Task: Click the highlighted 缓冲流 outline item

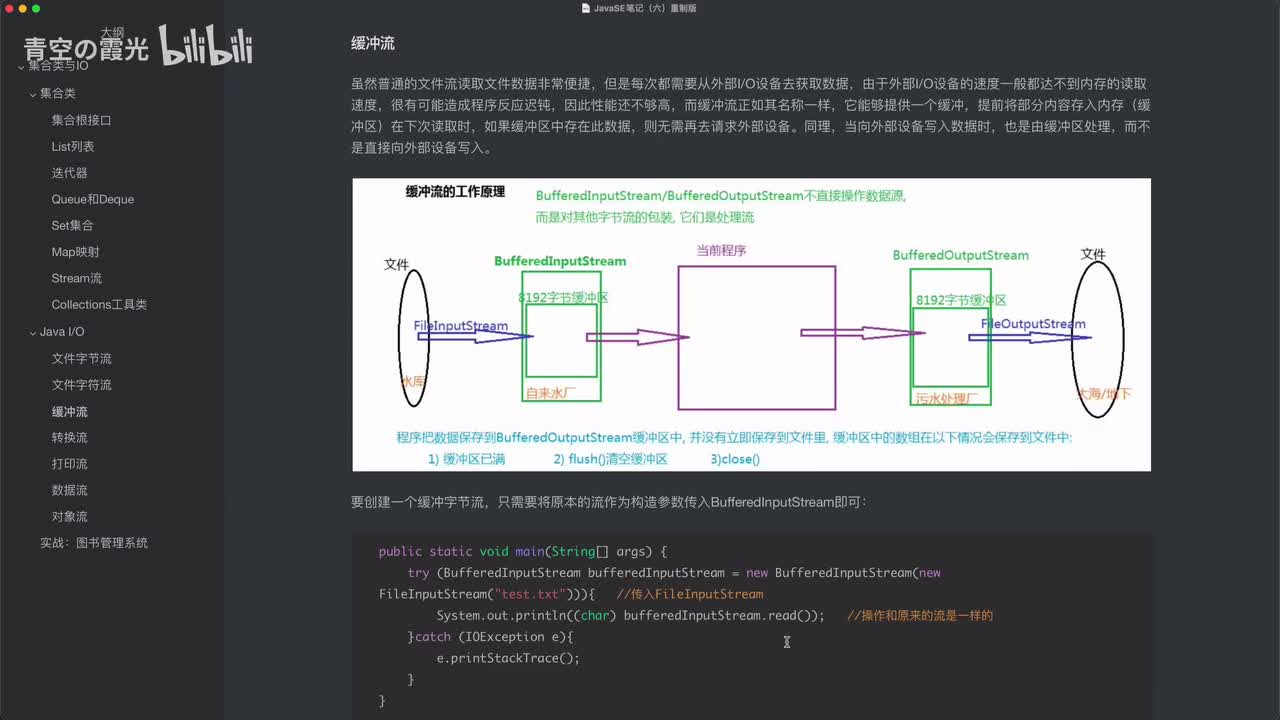Action: click(70, 412)
